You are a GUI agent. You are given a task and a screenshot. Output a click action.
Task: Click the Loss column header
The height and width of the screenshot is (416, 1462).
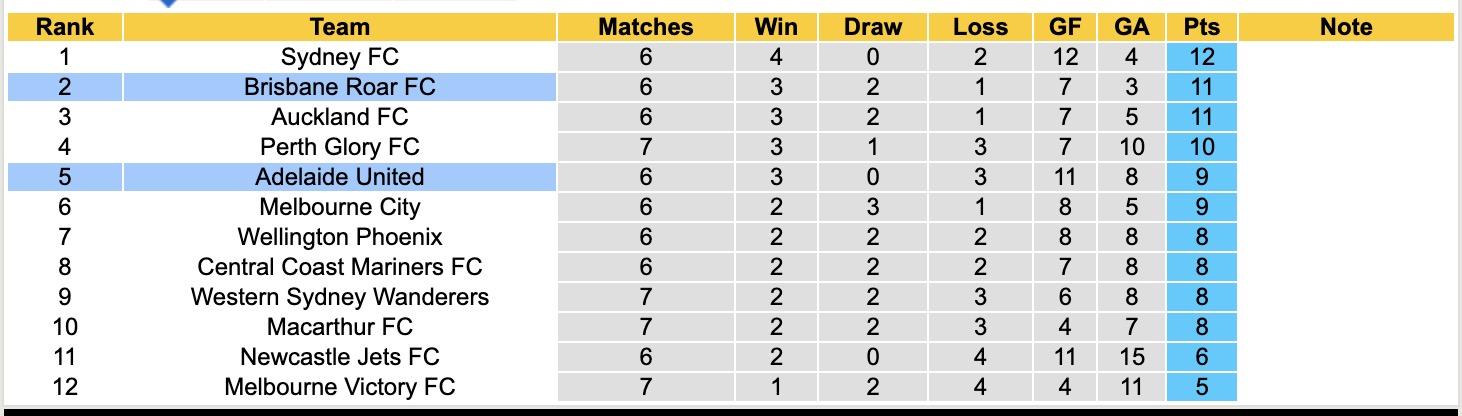pyautogui.click(x=980, y=27)
